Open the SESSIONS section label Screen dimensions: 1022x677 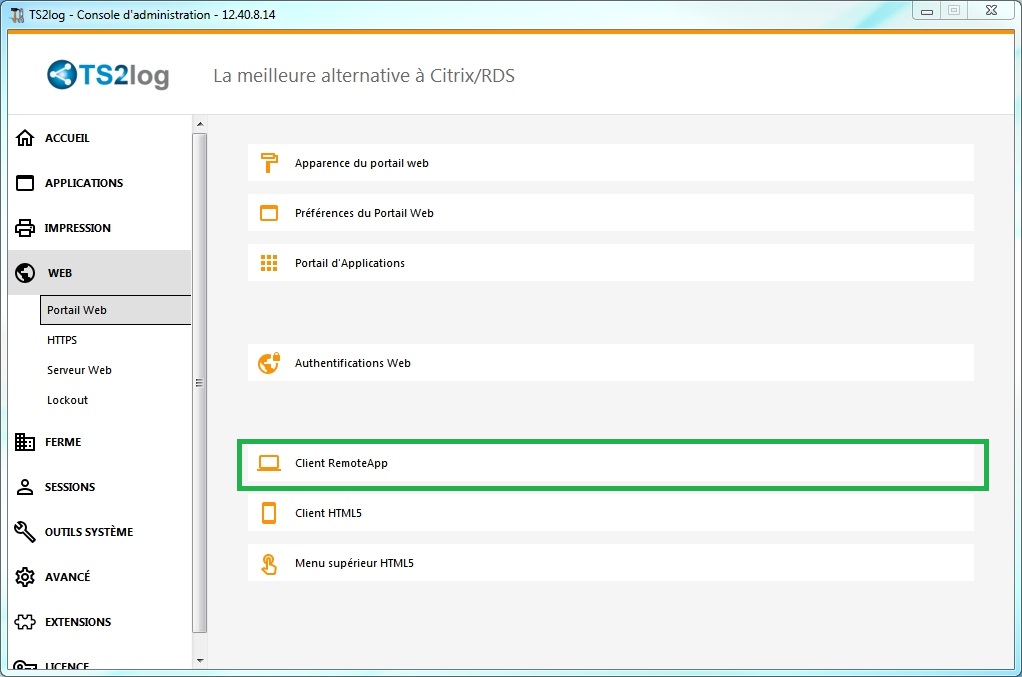70,487
